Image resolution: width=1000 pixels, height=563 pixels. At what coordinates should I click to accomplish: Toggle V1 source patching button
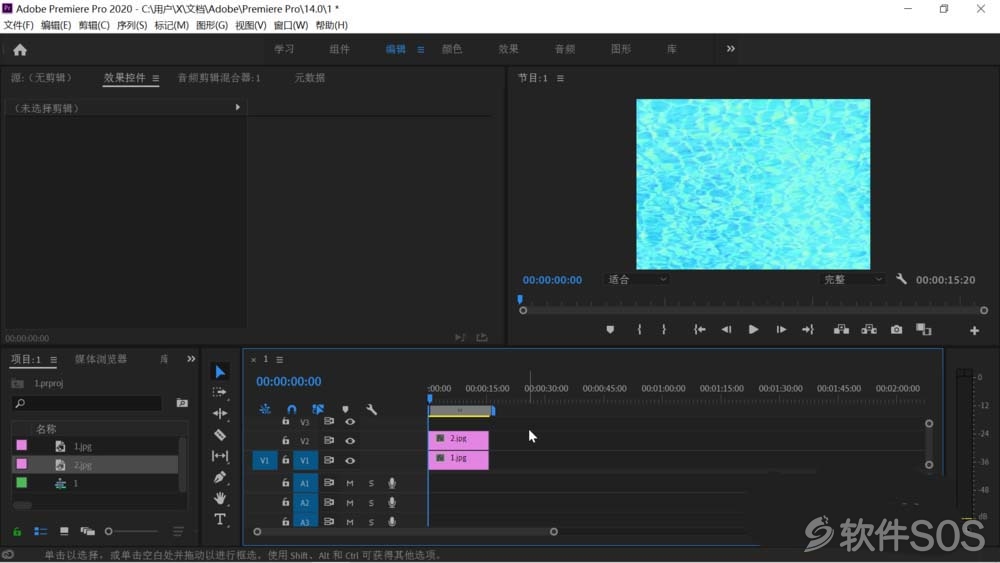click(265, 460)
